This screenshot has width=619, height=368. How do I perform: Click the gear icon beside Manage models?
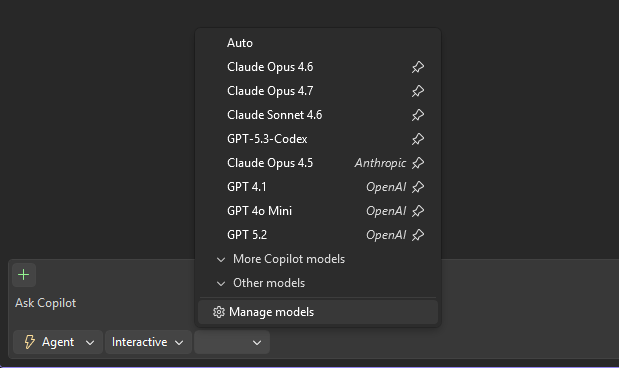218,312
